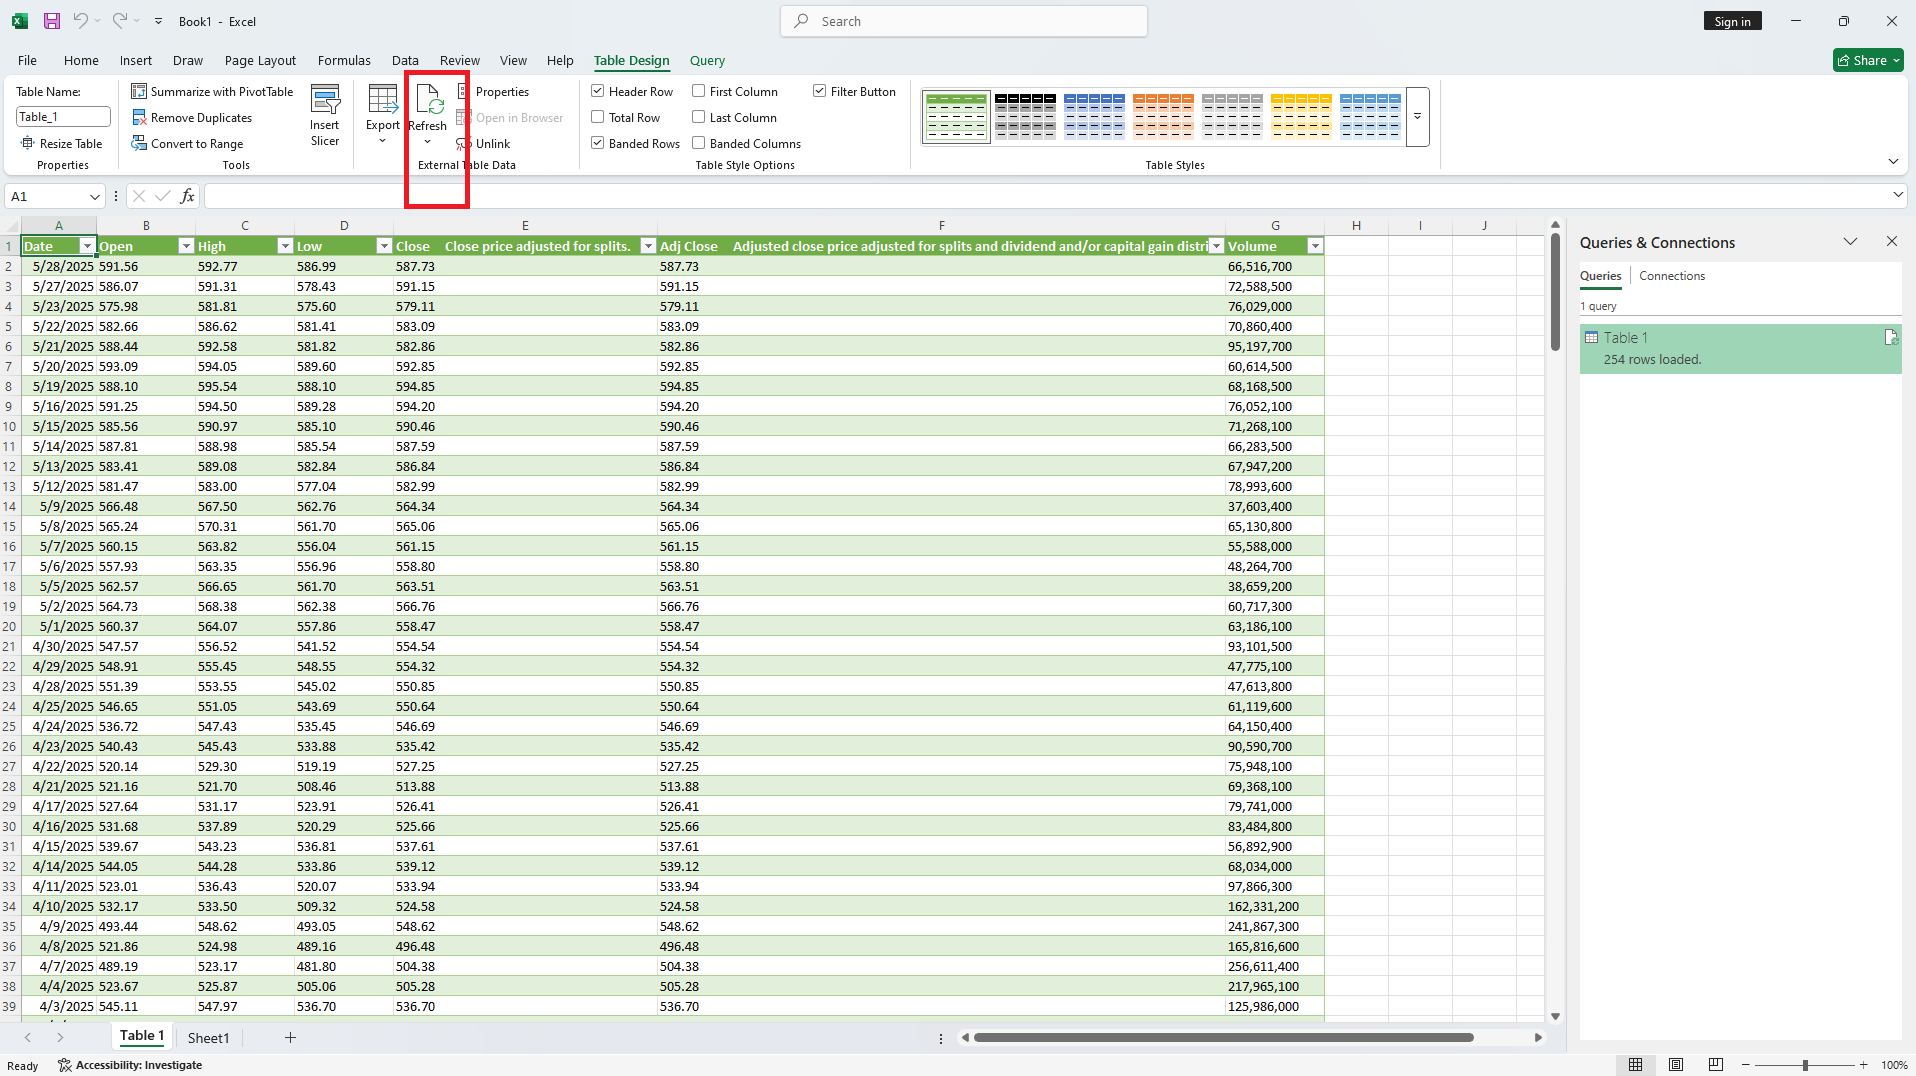Screen dimensions: 1916x1076
Task: Enable the First Column checkbox
Action: (x=699, y=91)
